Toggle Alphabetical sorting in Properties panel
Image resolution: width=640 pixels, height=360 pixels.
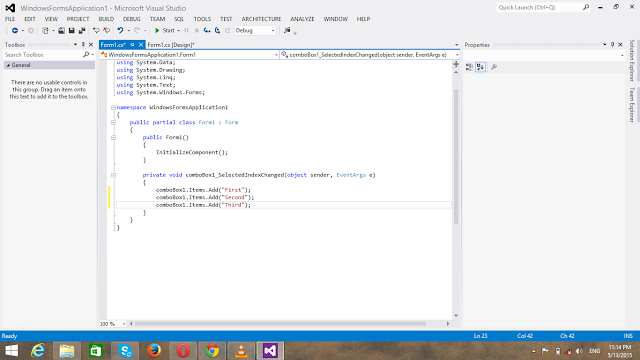pyautogui.click(x=480, y=67)
